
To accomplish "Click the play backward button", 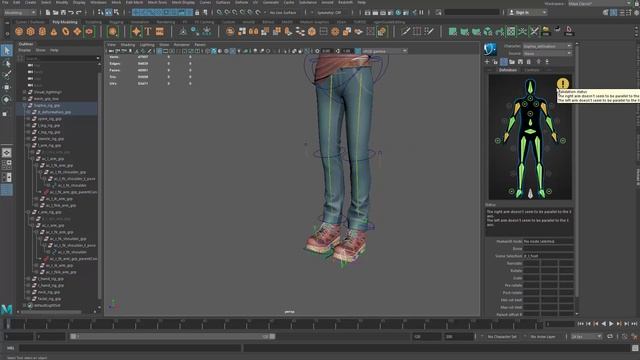I will (x=604, y=324).
